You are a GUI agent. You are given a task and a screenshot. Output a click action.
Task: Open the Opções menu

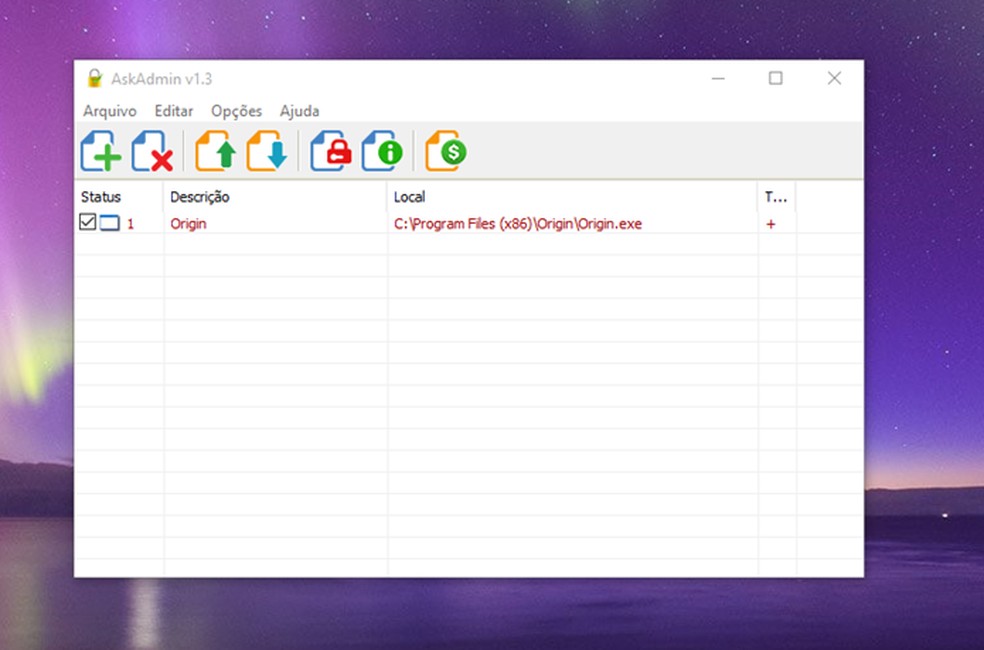237,111
